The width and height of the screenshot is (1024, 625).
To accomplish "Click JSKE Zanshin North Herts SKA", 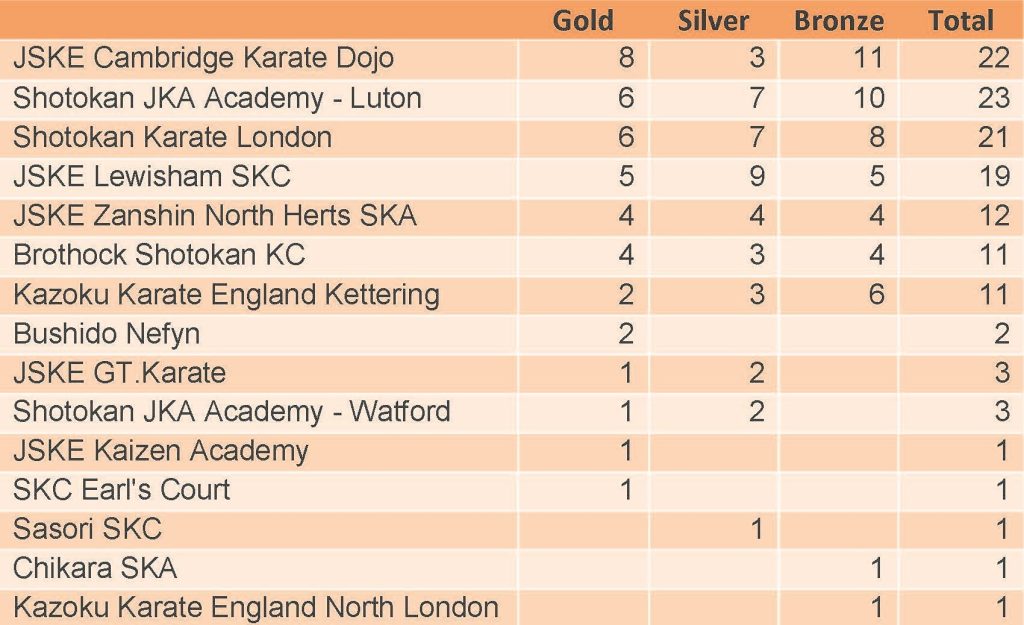I will pyautogui.click(x=215, y=215).
